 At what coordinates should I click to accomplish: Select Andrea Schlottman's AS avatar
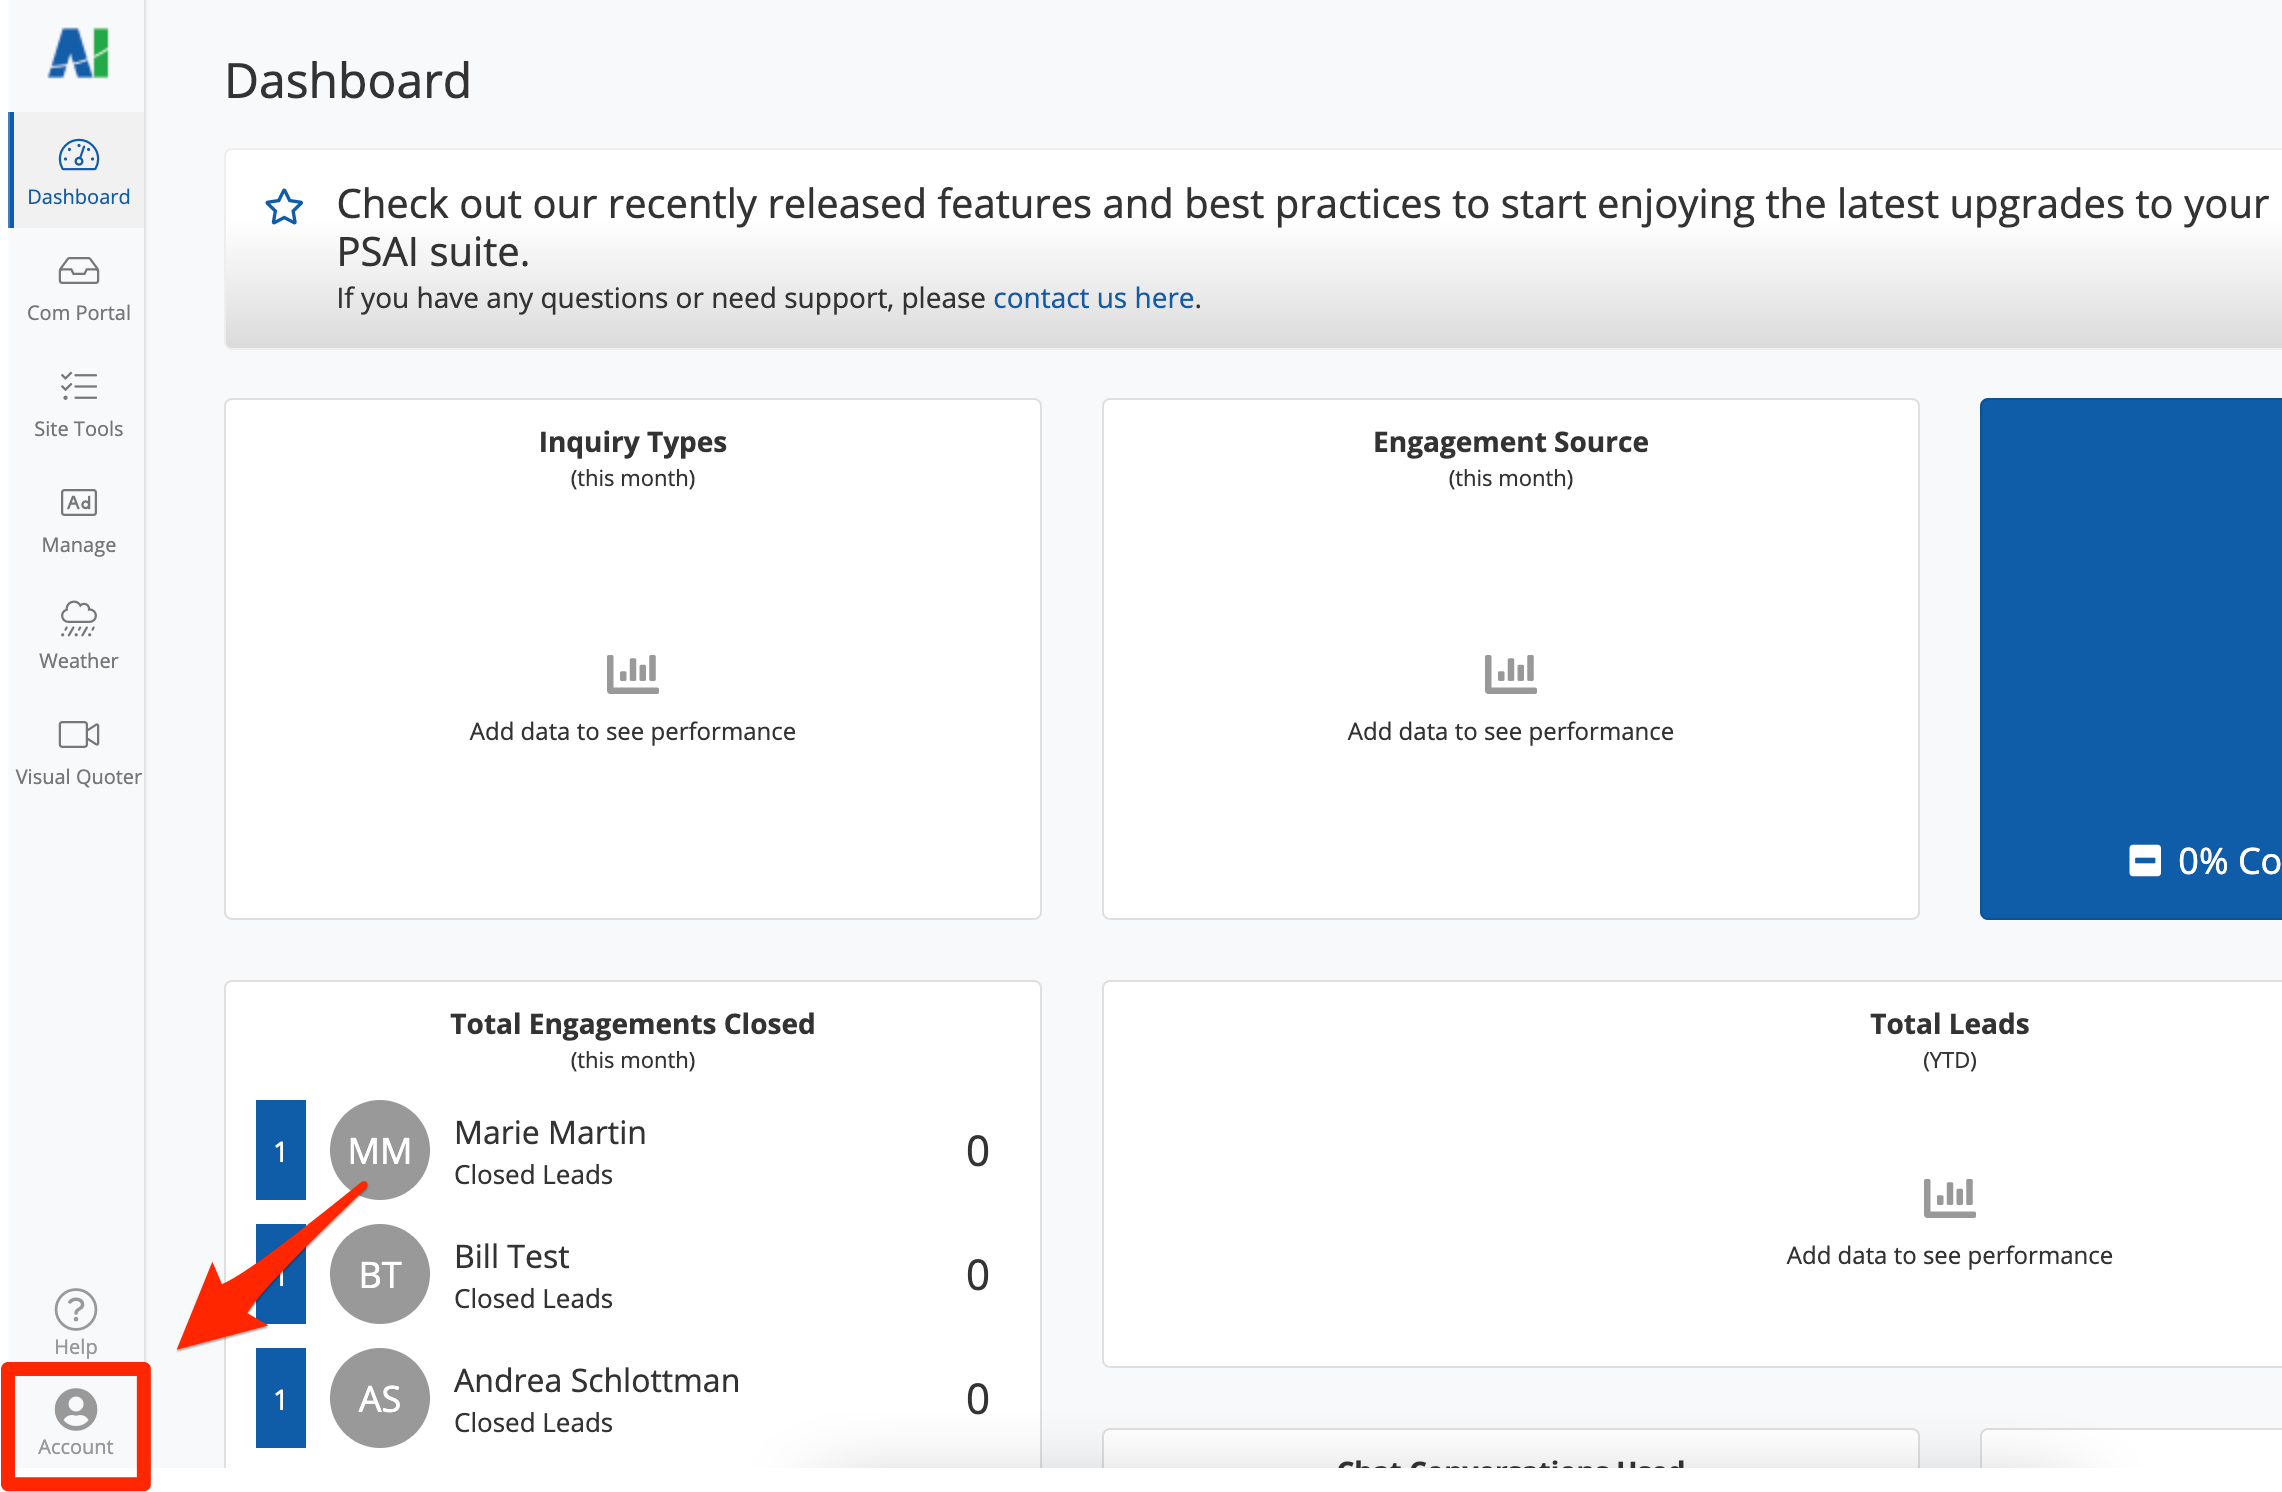pyautogui.click(x=380, y=1398)
